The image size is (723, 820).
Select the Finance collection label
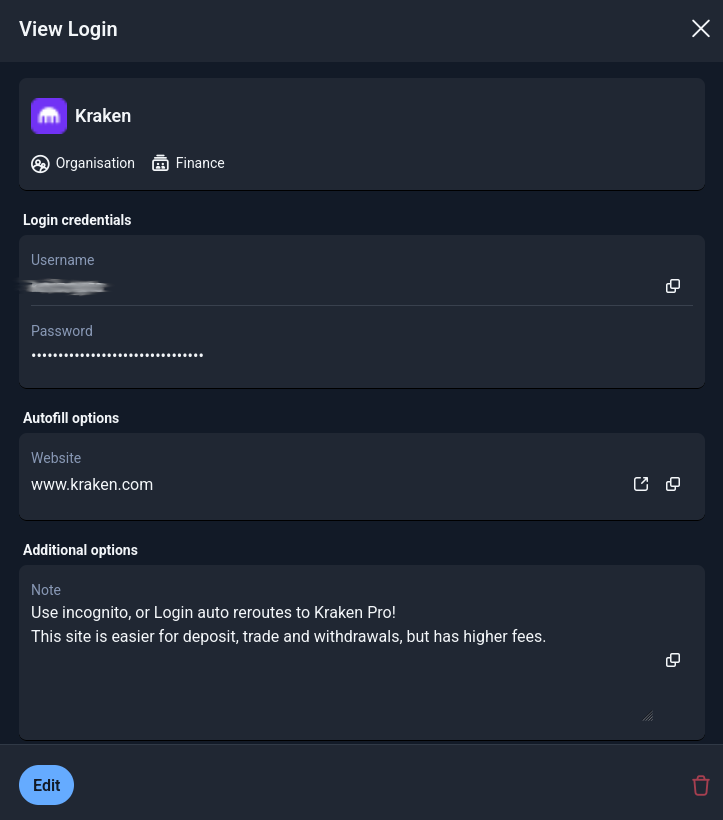tap(200, 163)
